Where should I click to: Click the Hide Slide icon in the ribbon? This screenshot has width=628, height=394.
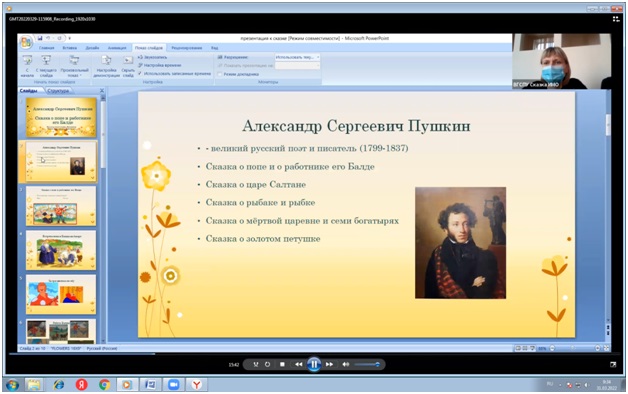click(x=128, y=66)
